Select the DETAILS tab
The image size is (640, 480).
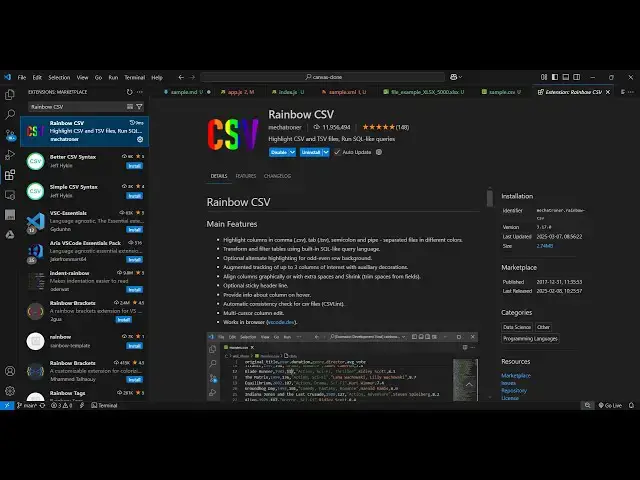(219, 176)
